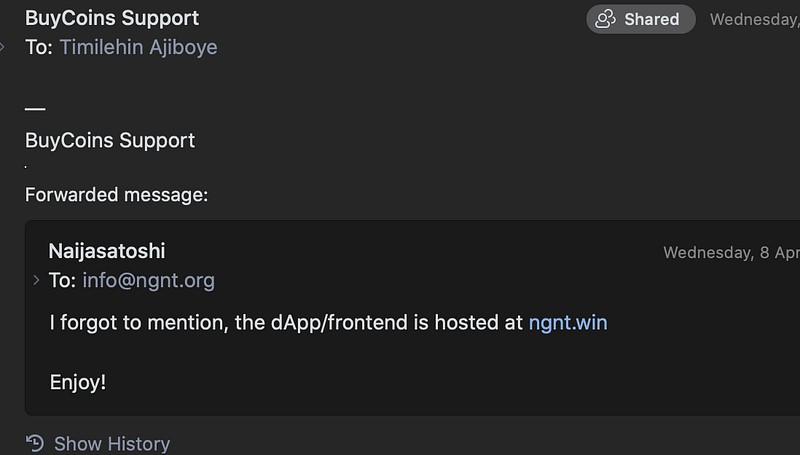The width and height of the screenshot is (800, 455).
Task: Click Show History text
Action: click(112, 444)
